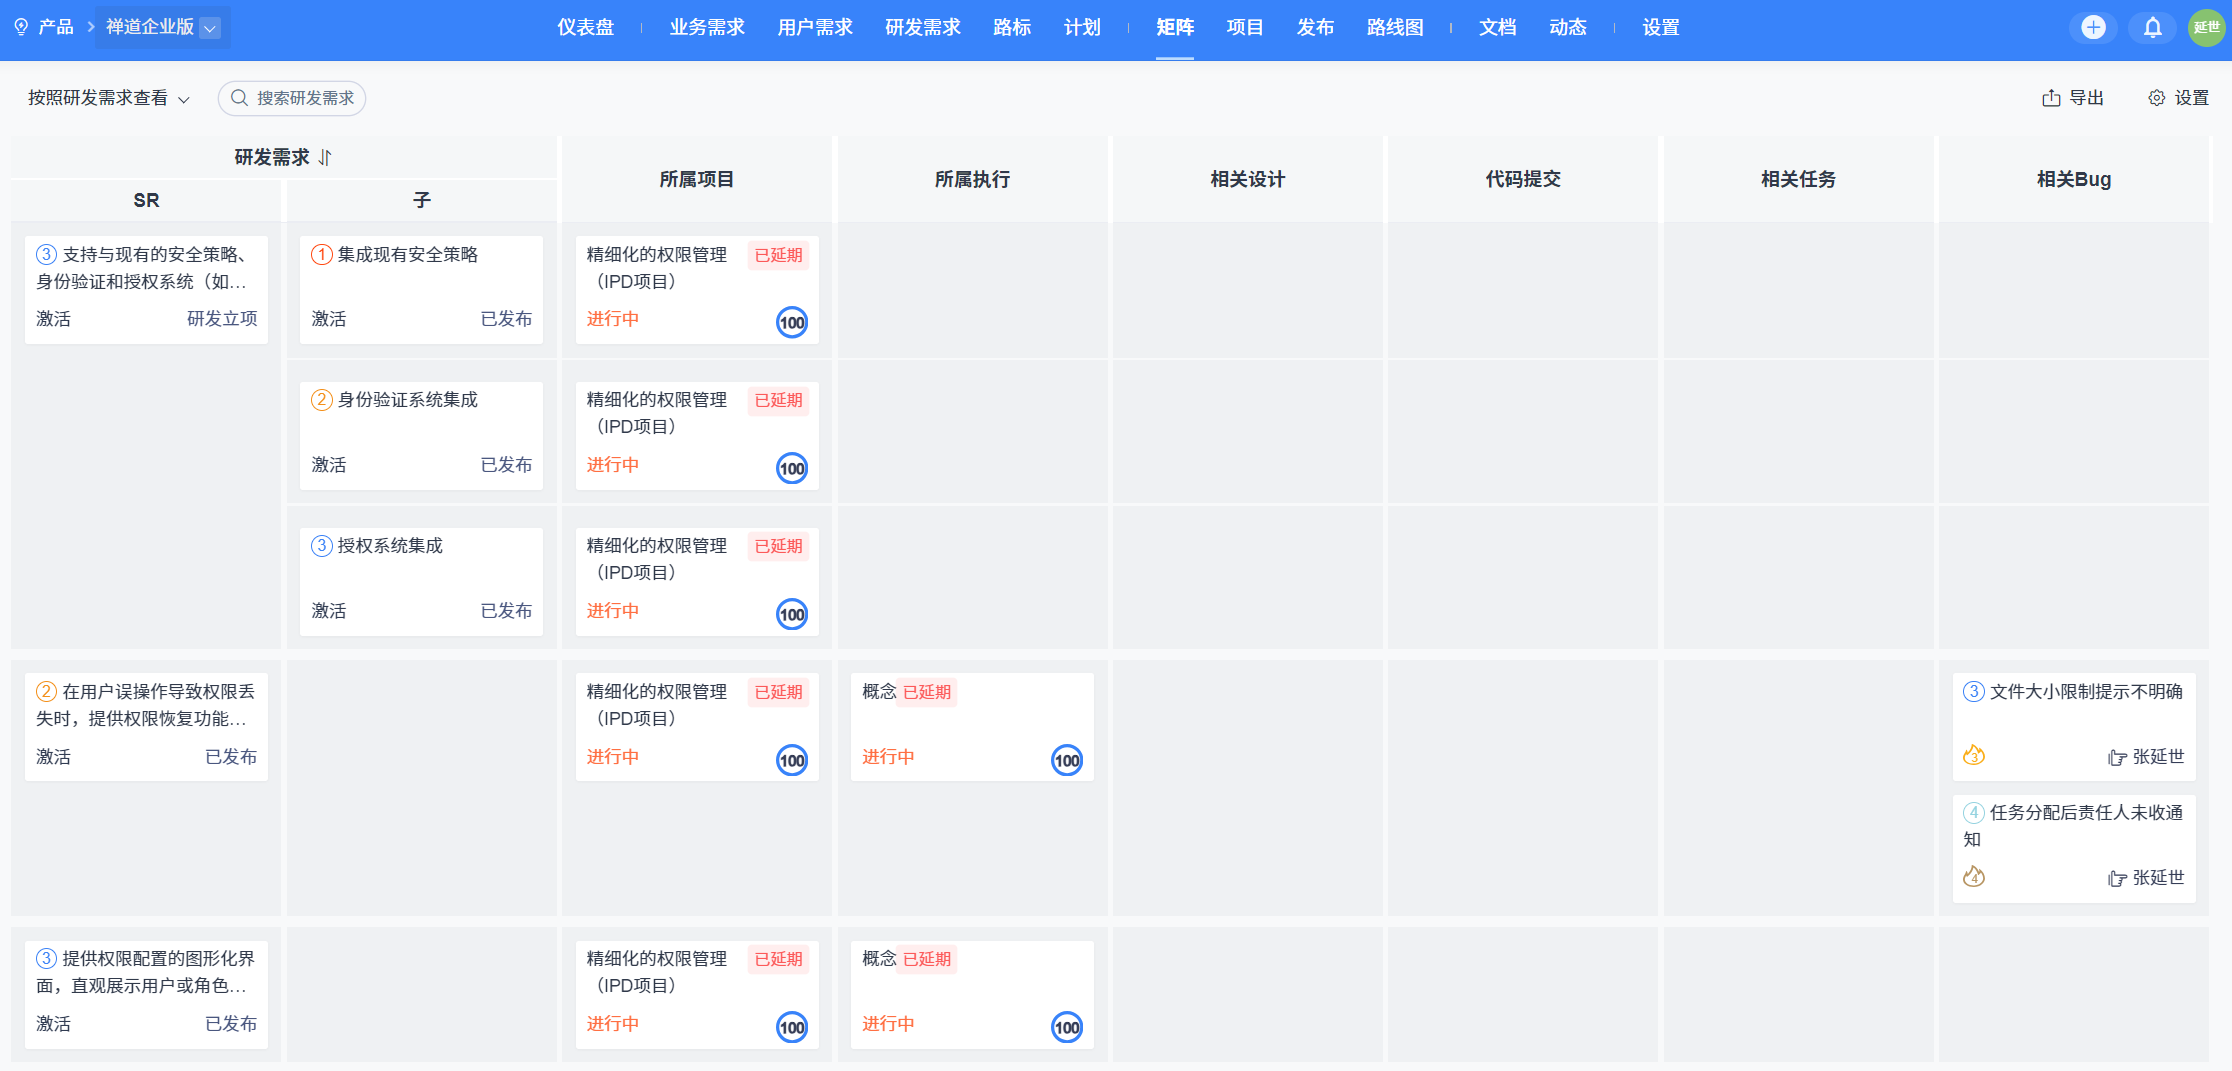Click the 设置 button beside 导出

point(2179,98)
